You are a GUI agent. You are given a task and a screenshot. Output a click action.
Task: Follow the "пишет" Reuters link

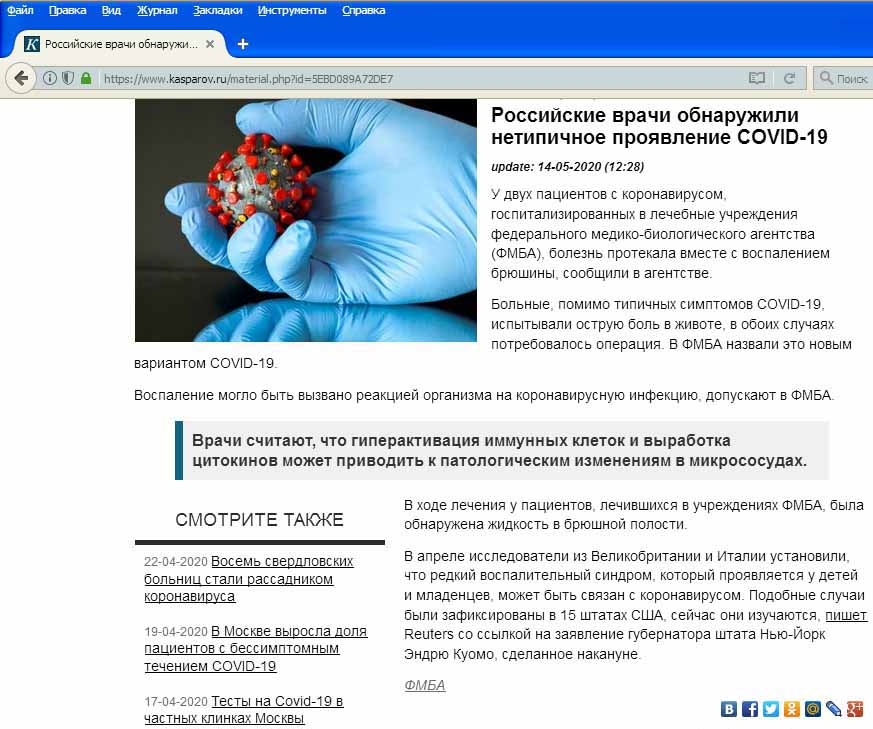[x=846, y=615]
